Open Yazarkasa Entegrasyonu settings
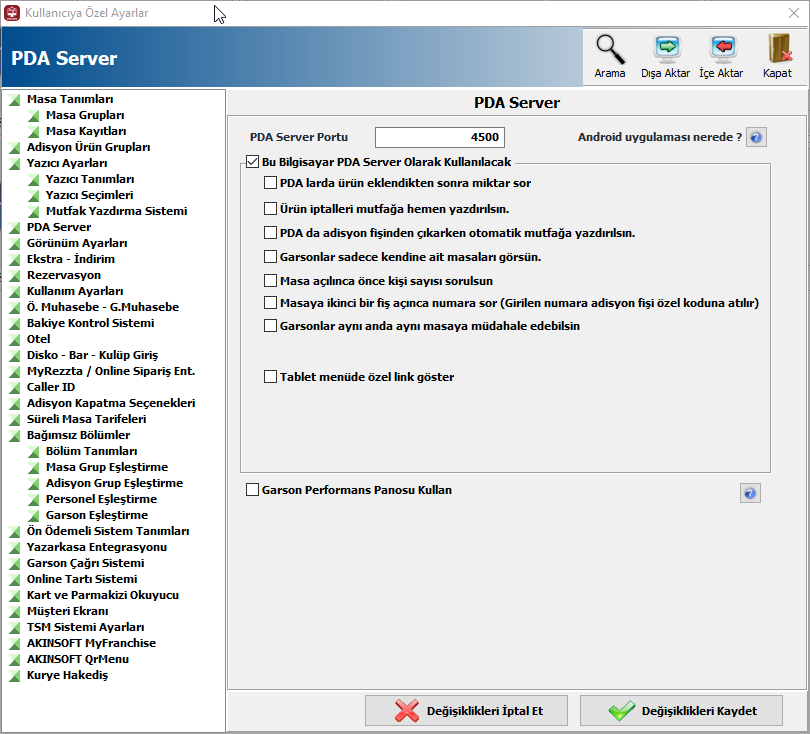The height and width of the screenshot is (734, 810). [x=97, y=548]
